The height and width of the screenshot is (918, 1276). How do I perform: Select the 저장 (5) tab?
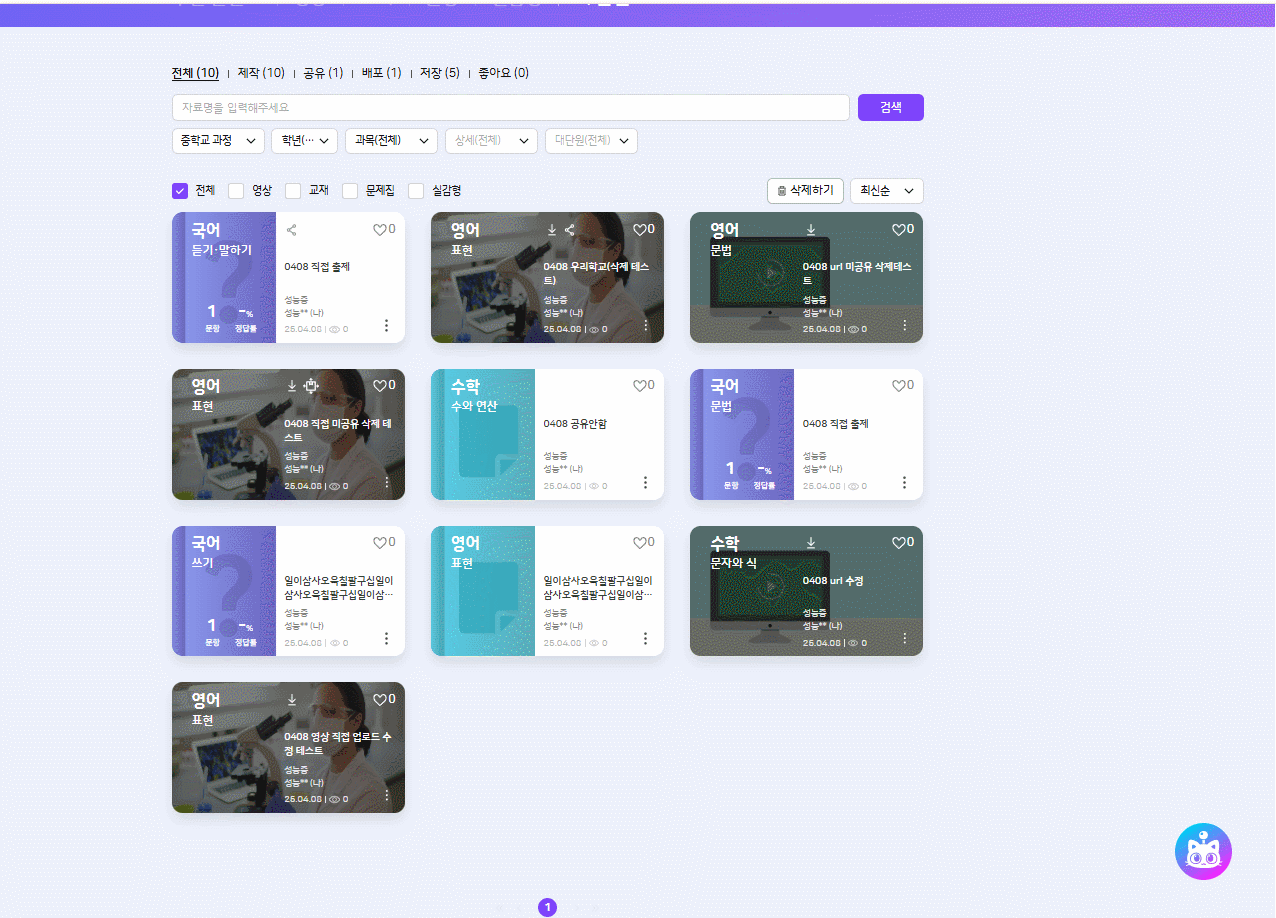[439, 73]
